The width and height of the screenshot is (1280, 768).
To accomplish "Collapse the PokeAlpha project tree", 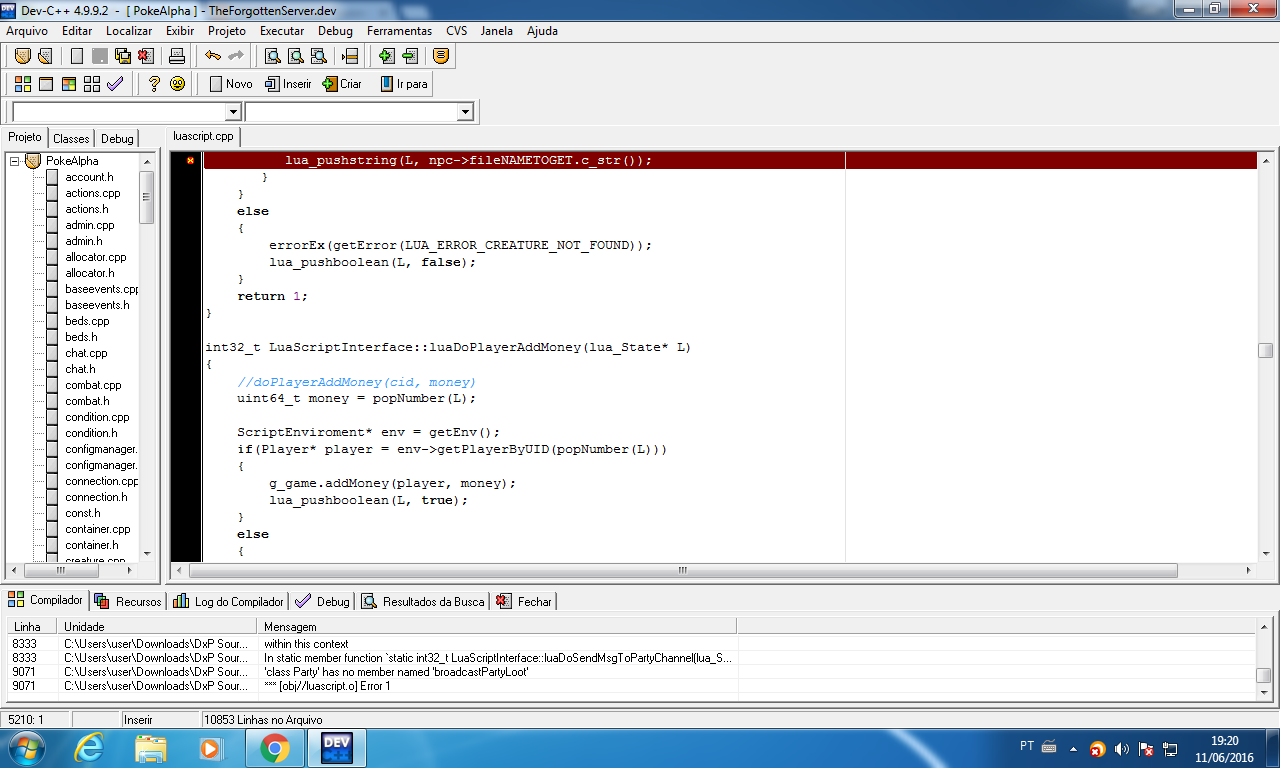I will click(x=15, y=161).
